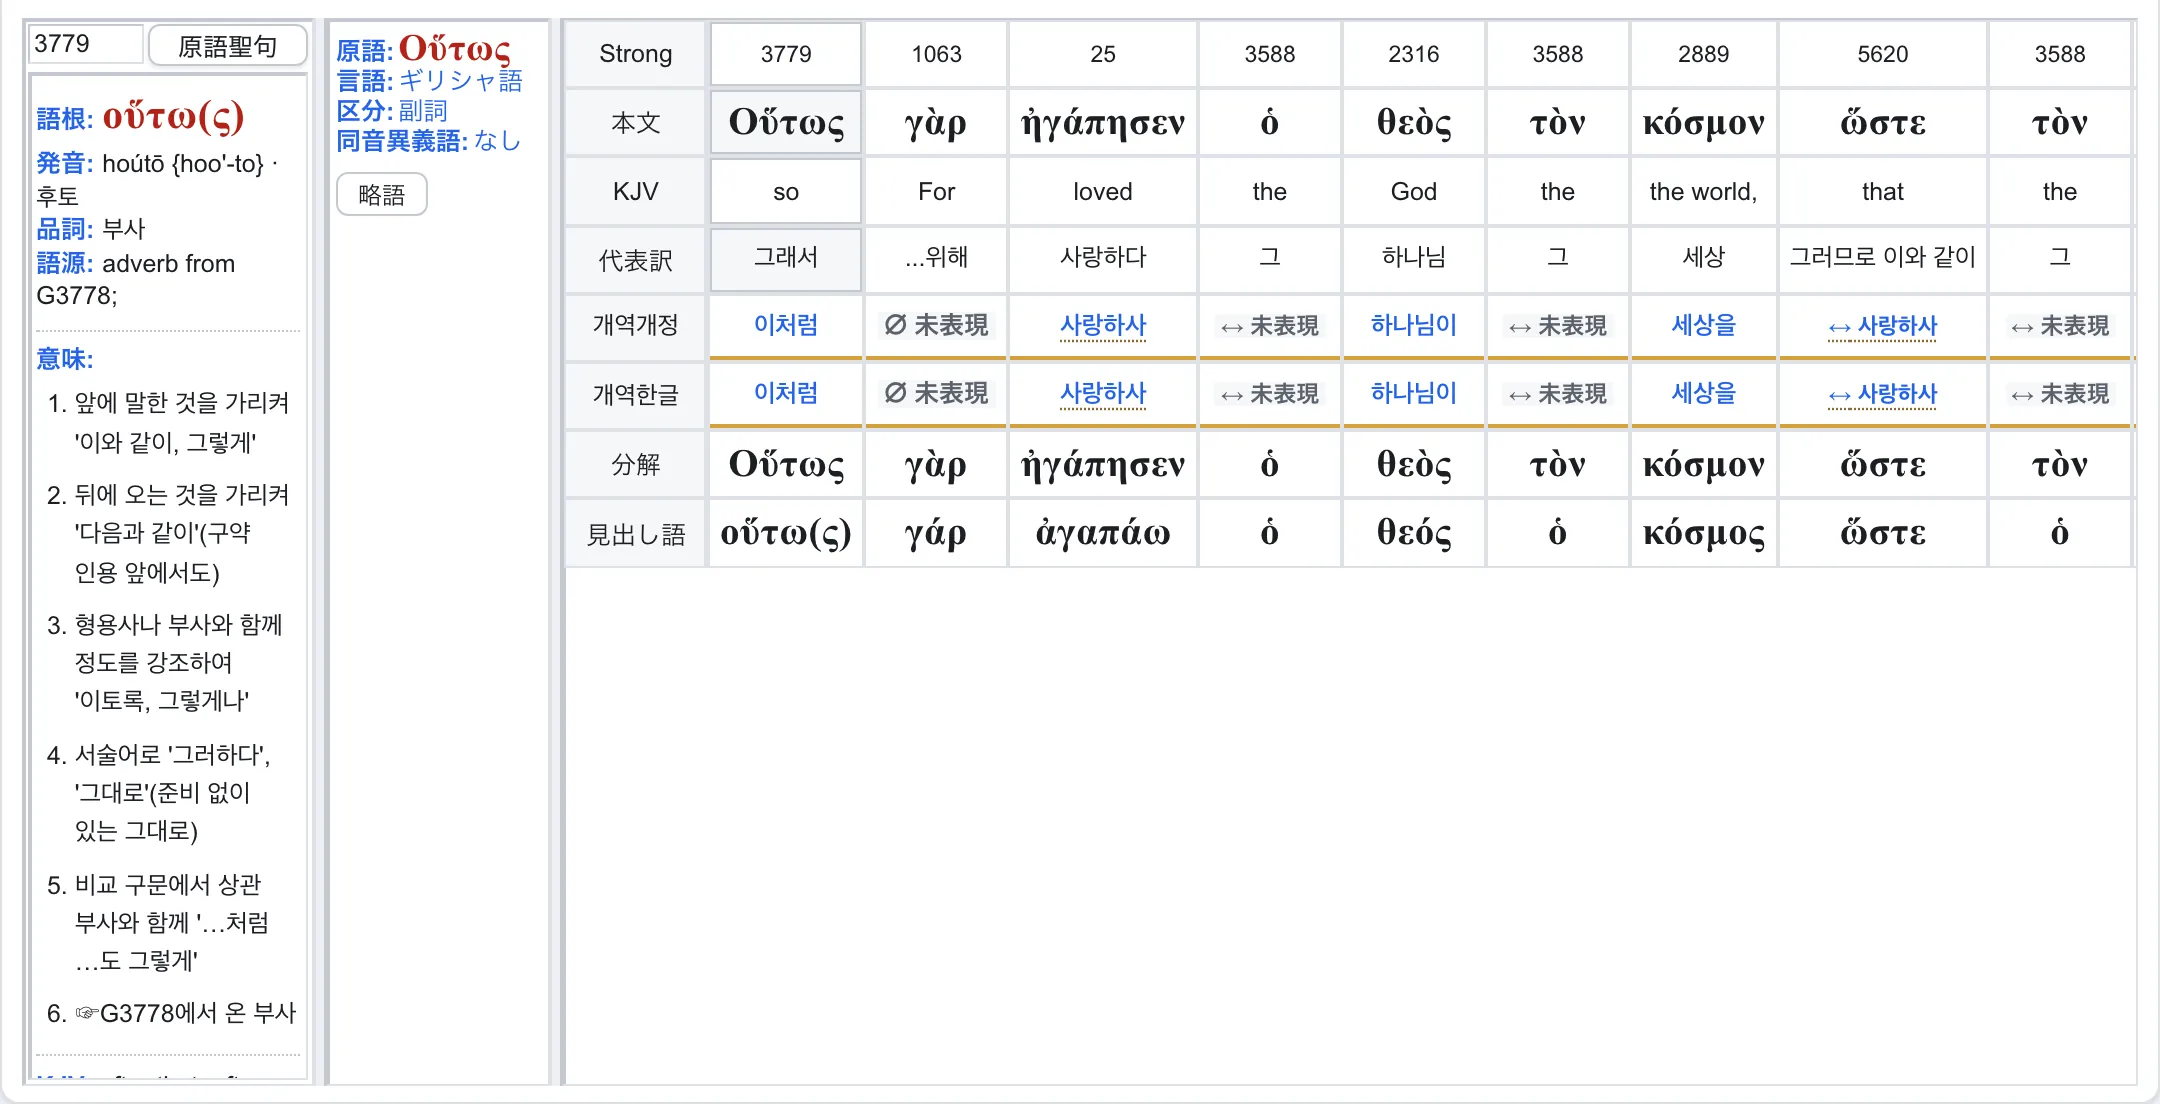Click the G3778 reference in meaning item 6
The height and width of the screenshot is (1104, 2160).
[x=136, y=1013]
